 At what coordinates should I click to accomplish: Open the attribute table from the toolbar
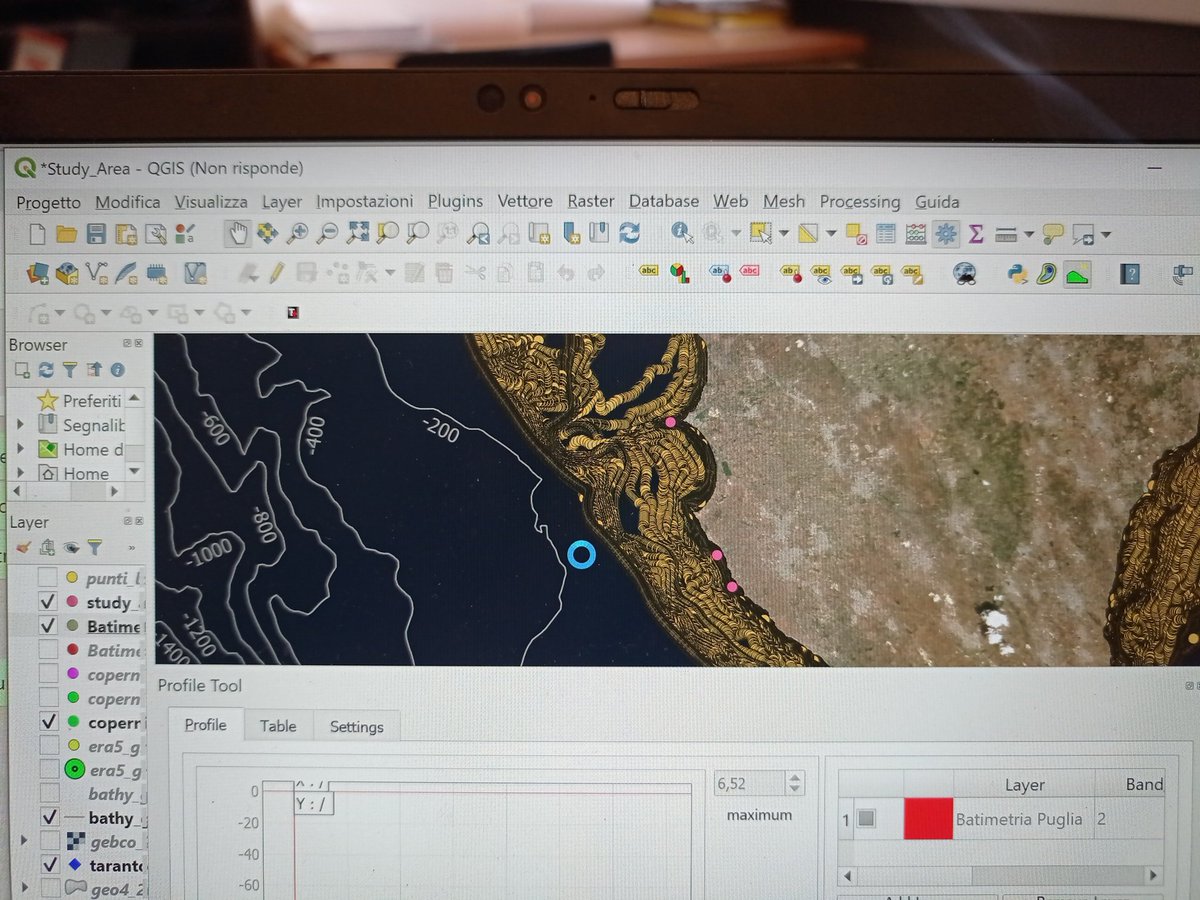(x=885, y=234)
